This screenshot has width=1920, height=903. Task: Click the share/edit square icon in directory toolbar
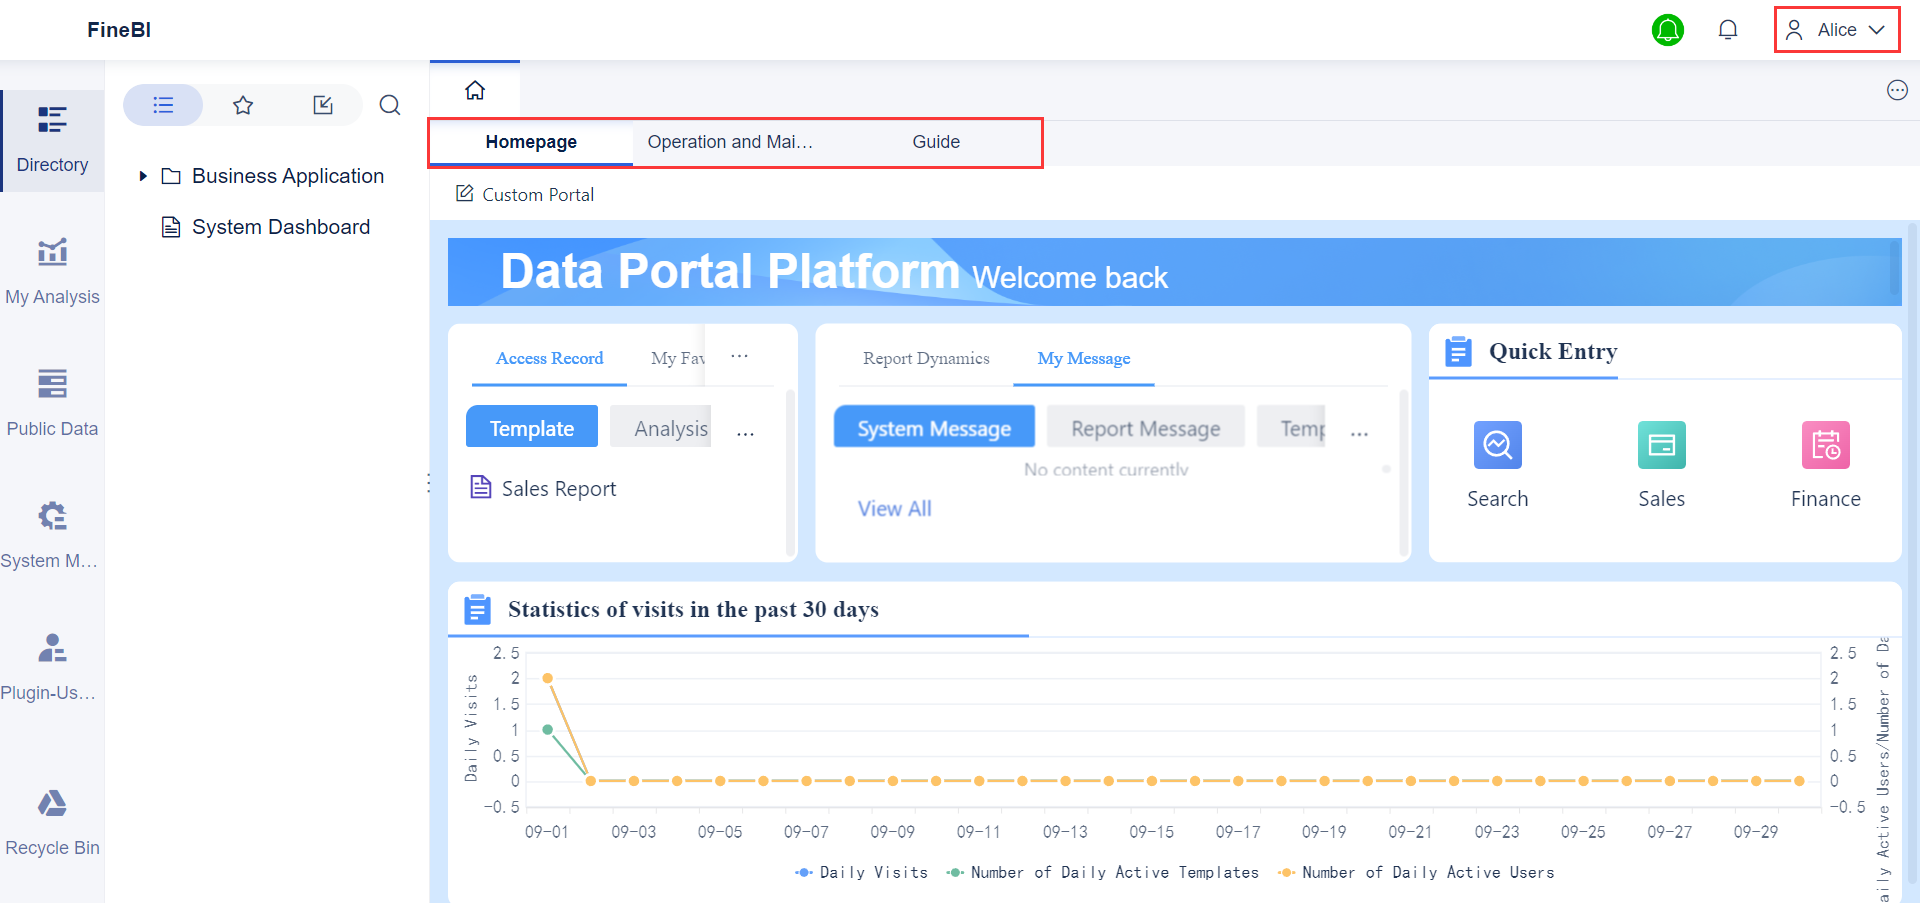(x=323, y=105)
